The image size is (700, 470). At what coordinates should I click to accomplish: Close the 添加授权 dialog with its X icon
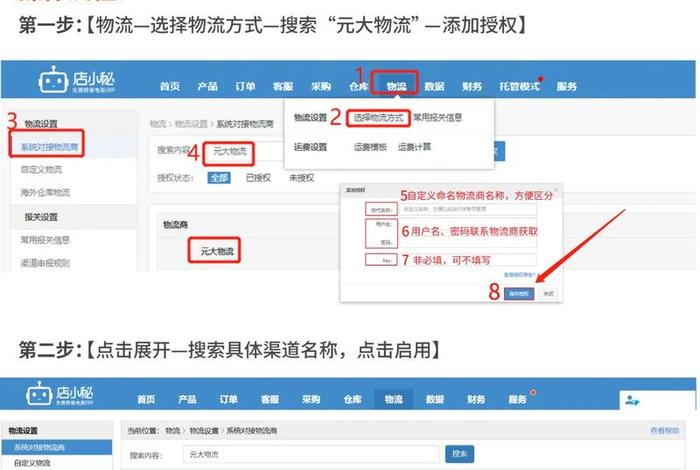point(555,190)
